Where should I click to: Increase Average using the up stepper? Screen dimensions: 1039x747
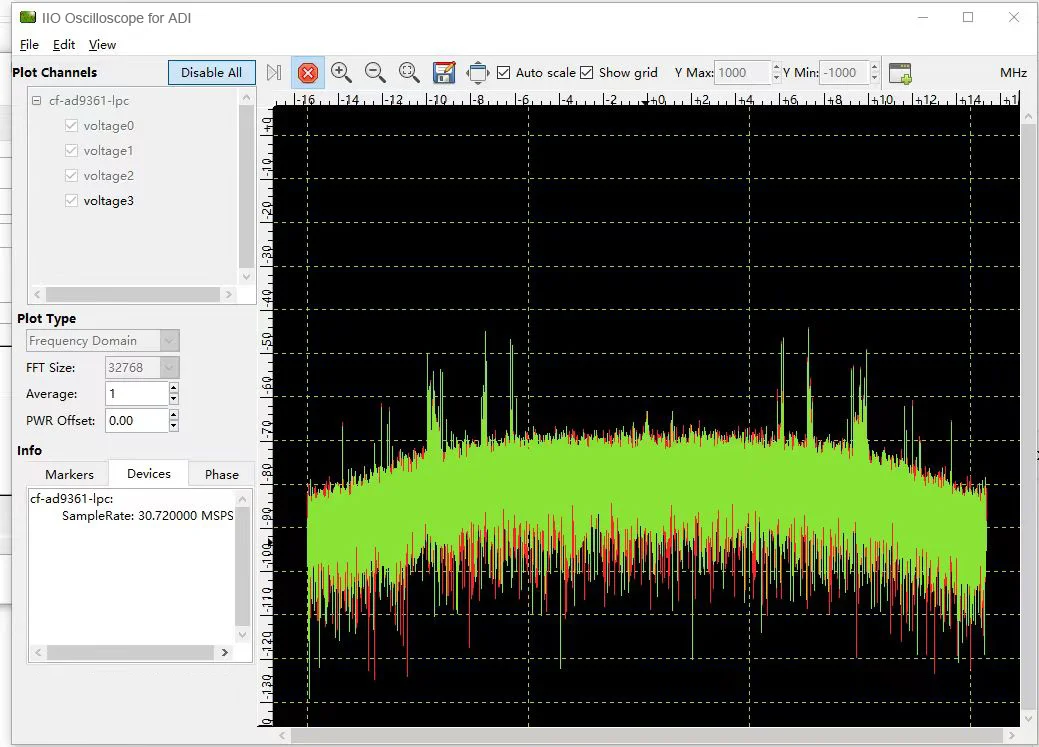tap(172, 388)
